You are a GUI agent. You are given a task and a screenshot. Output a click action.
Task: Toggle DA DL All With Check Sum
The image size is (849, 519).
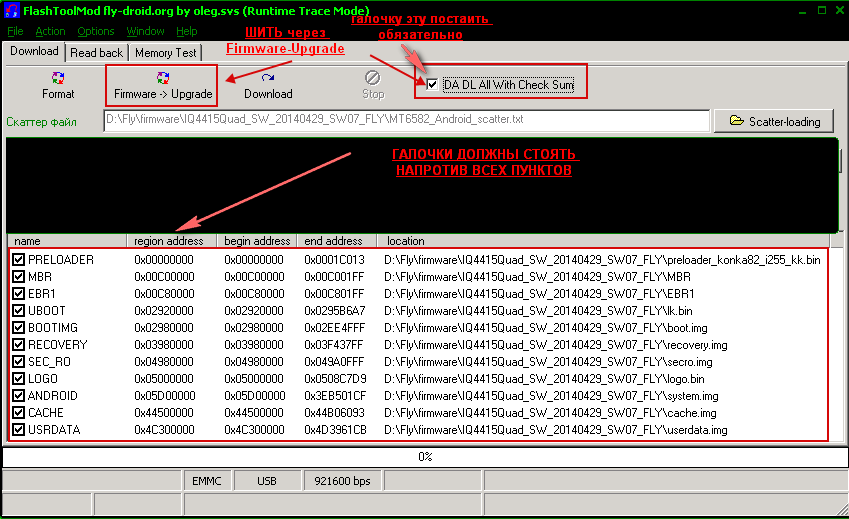pyautogui.click(x=432, y=85)
